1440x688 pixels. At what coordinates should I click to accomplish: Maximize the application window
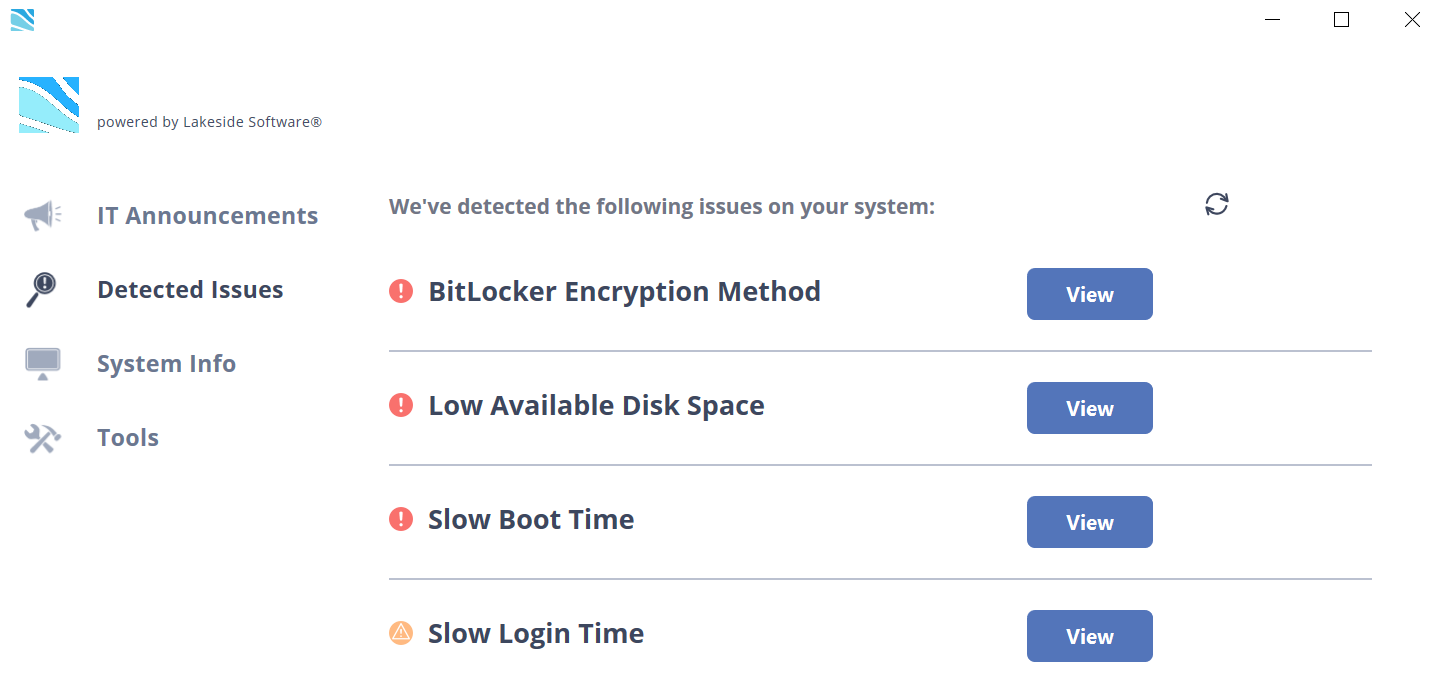click(x=1341, y=19)
